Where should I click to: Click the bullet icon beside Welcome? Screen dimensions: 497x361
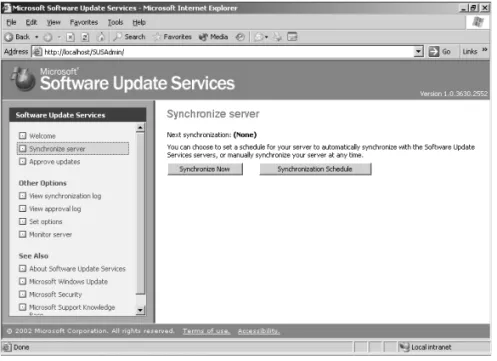click(x=22, y=136)
